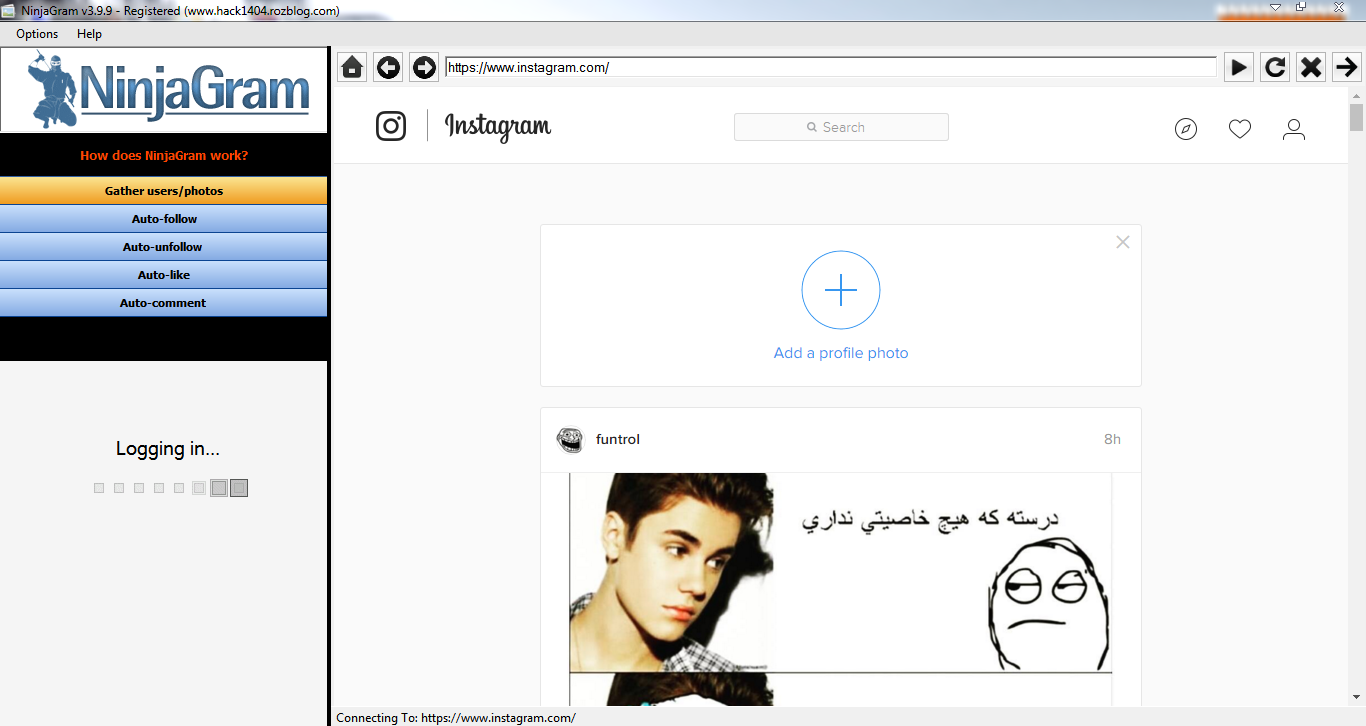Click the Connecting To status bar text
The width and height of the screenshot is (1366, 726).
(456, 718)
